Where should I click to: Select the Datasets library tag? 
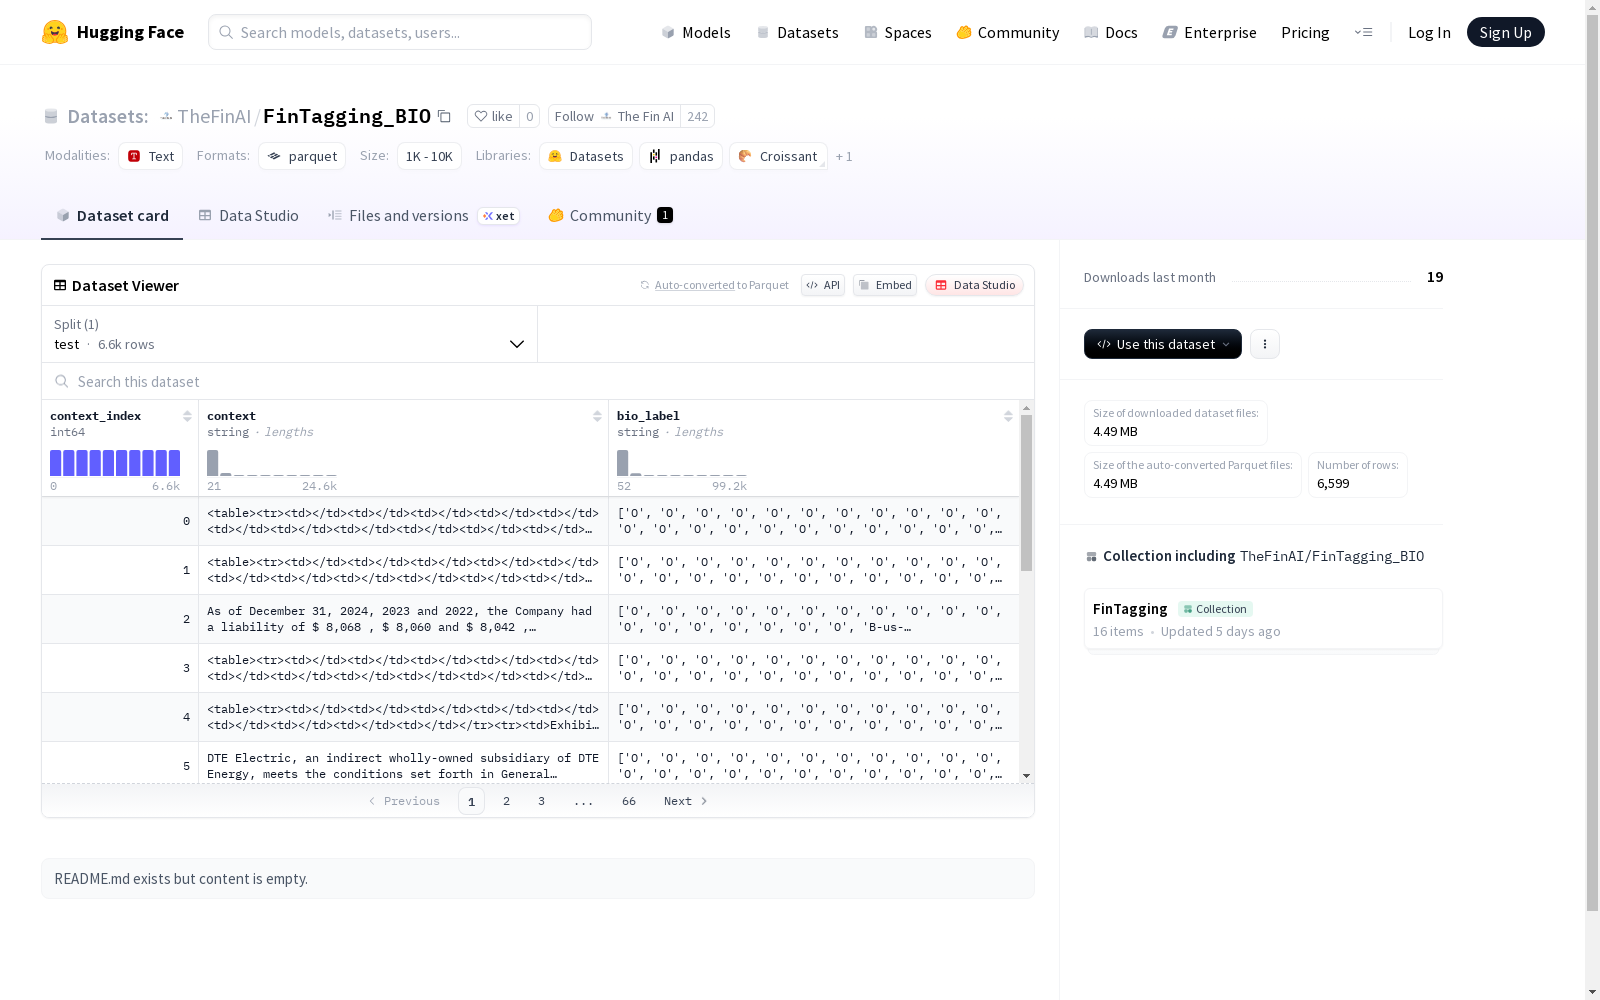586,156
